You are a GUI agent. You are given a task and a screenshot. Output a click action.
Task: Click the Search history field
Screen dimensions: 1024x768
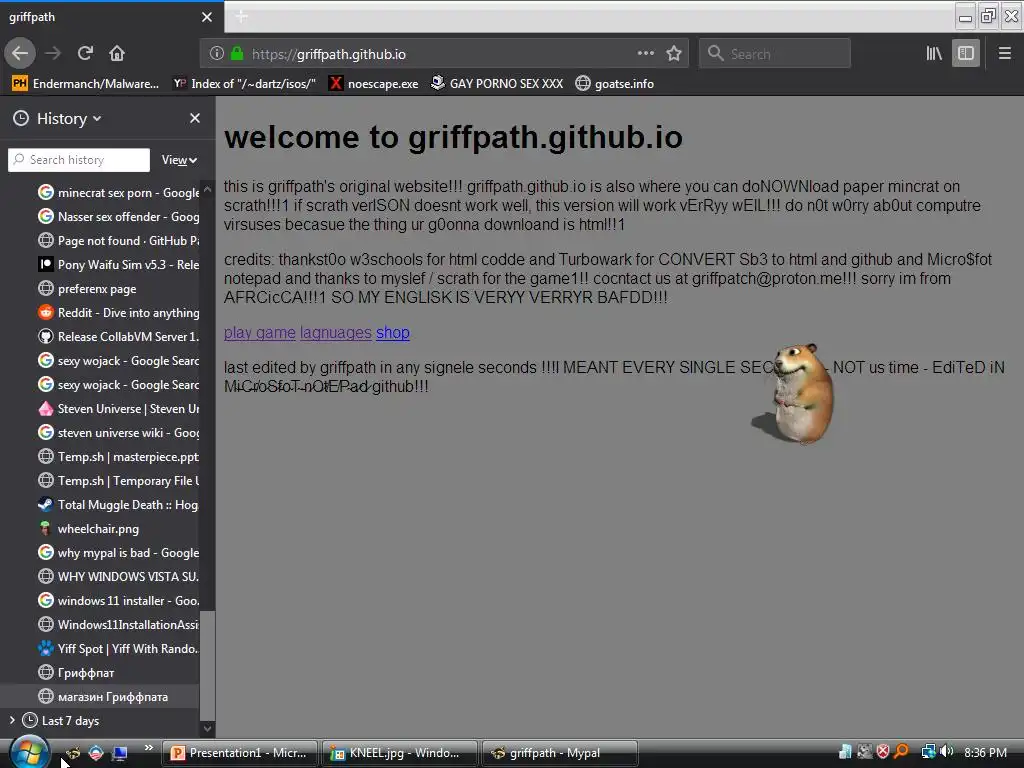[x=79, y=160]
